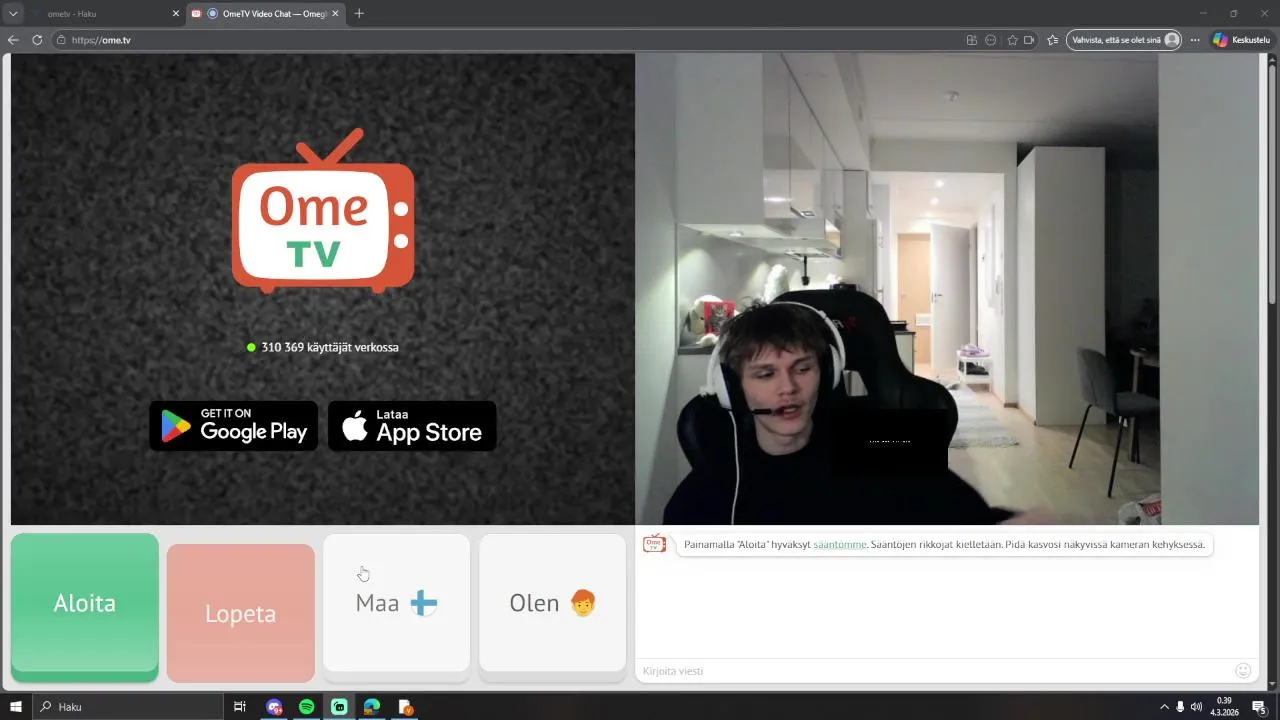Open the app available grid icon in address bar
The width and height of the screenshot is (1280, 720).
(x=971, y=40)
